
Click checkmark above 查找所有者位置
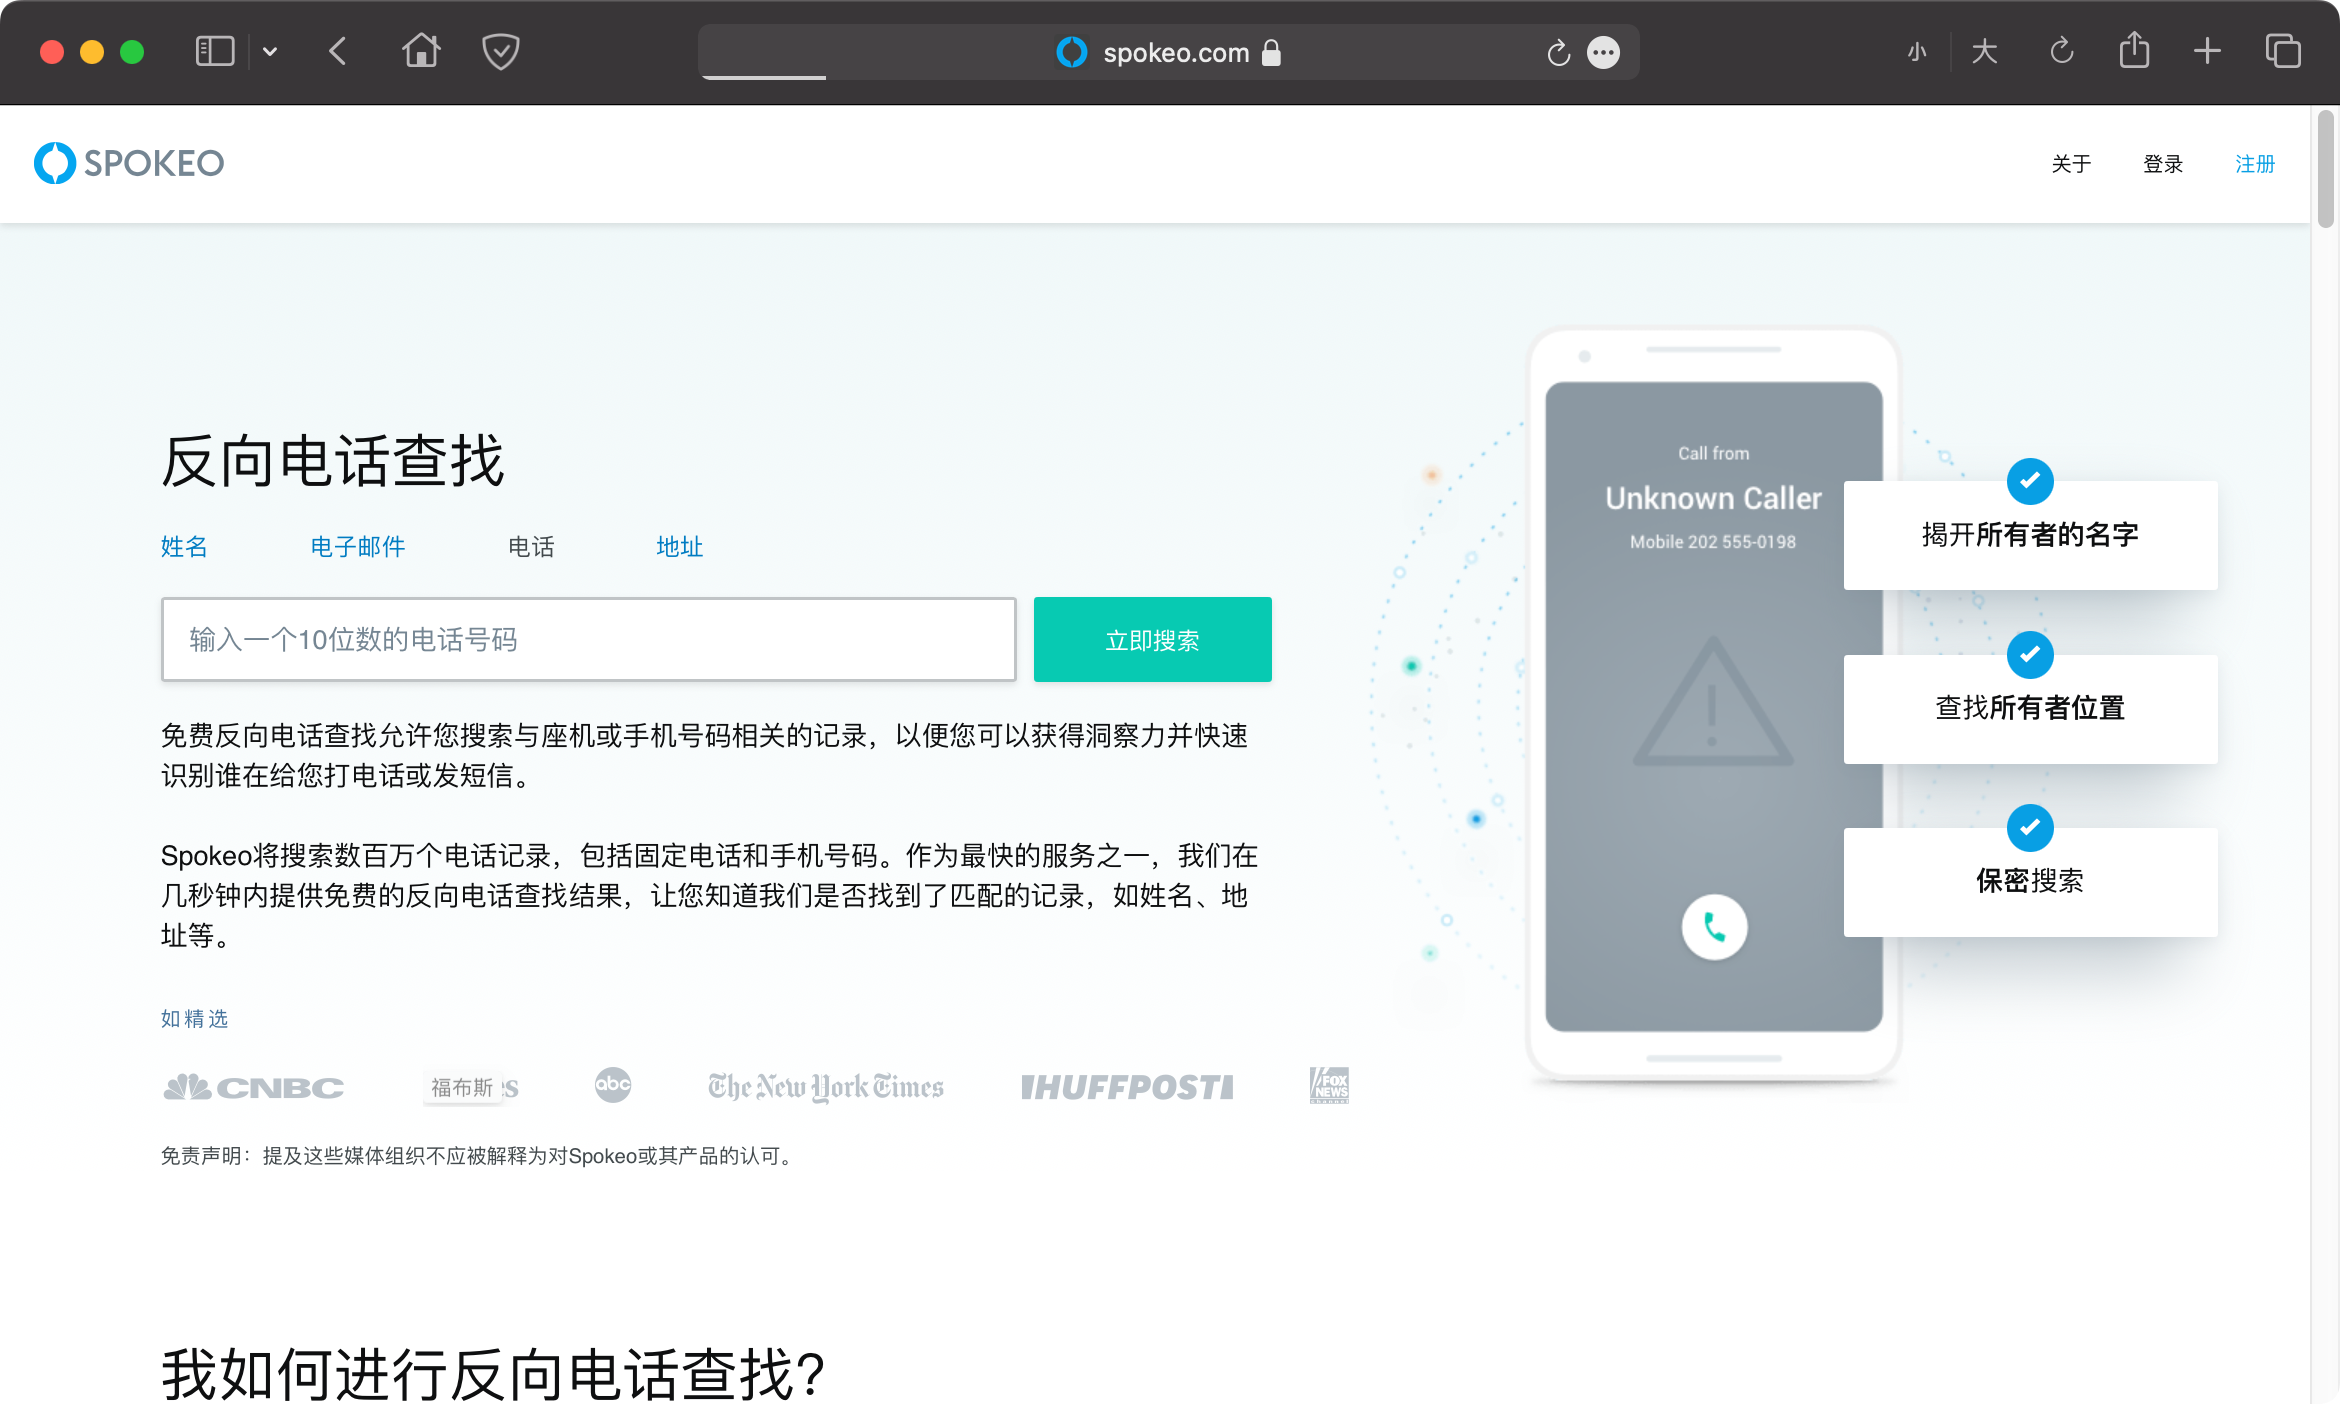(x=2030, y=655)
